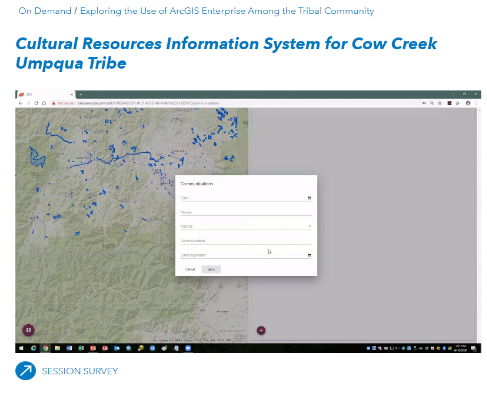Screen dimensions: 487x398
Task: Close the active browser tab
Action: [71, 95]
